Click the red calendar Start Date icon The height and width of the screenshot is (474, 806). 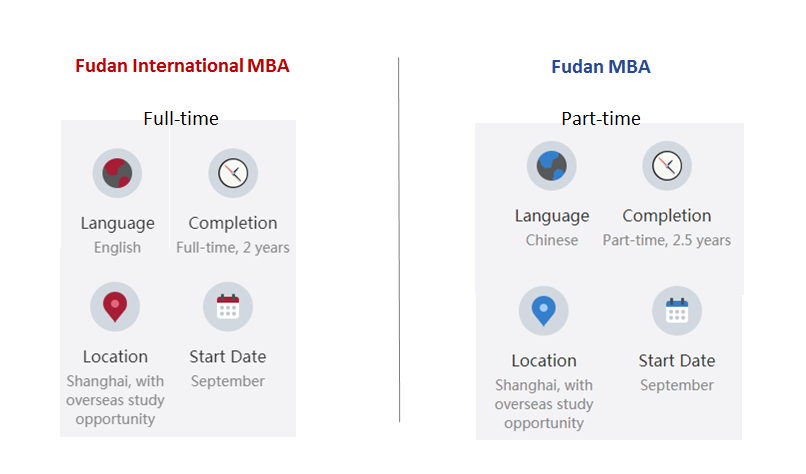(x=228, y=307)
